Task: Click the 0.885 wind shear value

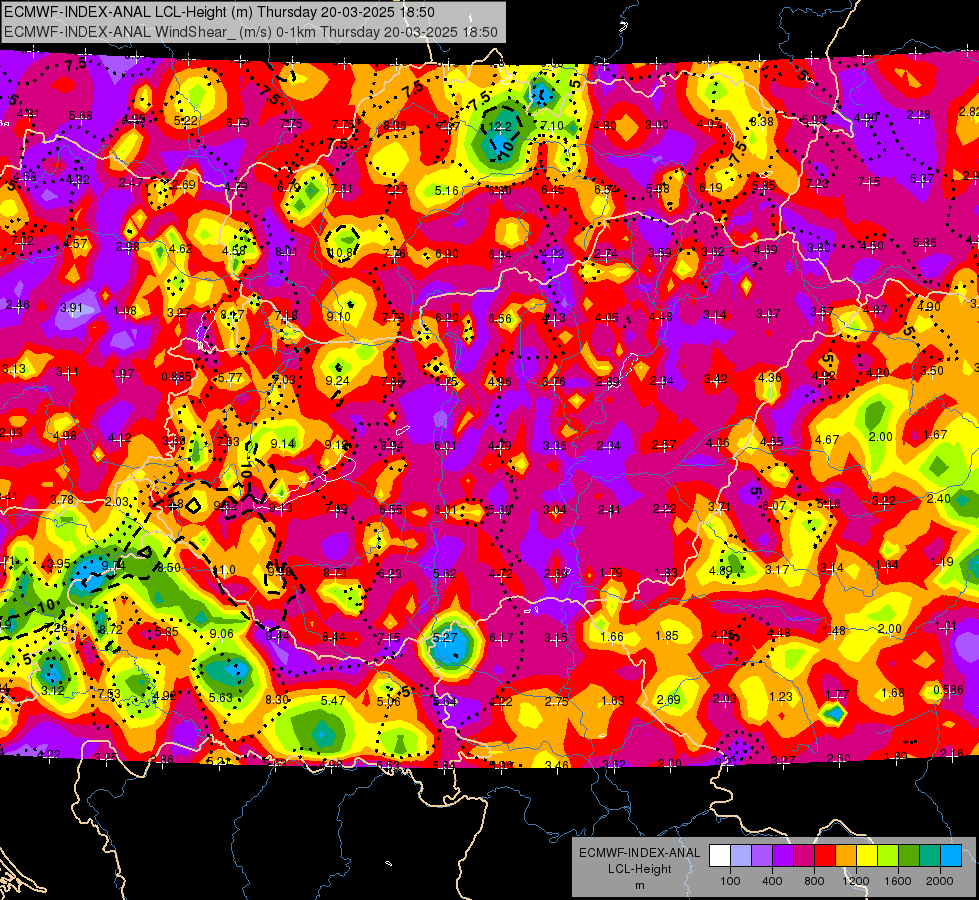Action: tap(177, 377)
